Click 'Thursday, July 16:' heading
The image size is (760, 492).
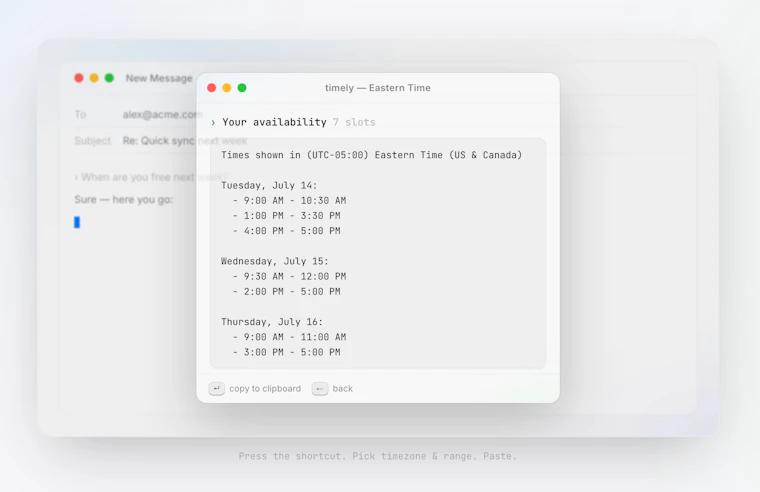click(272, 322)
